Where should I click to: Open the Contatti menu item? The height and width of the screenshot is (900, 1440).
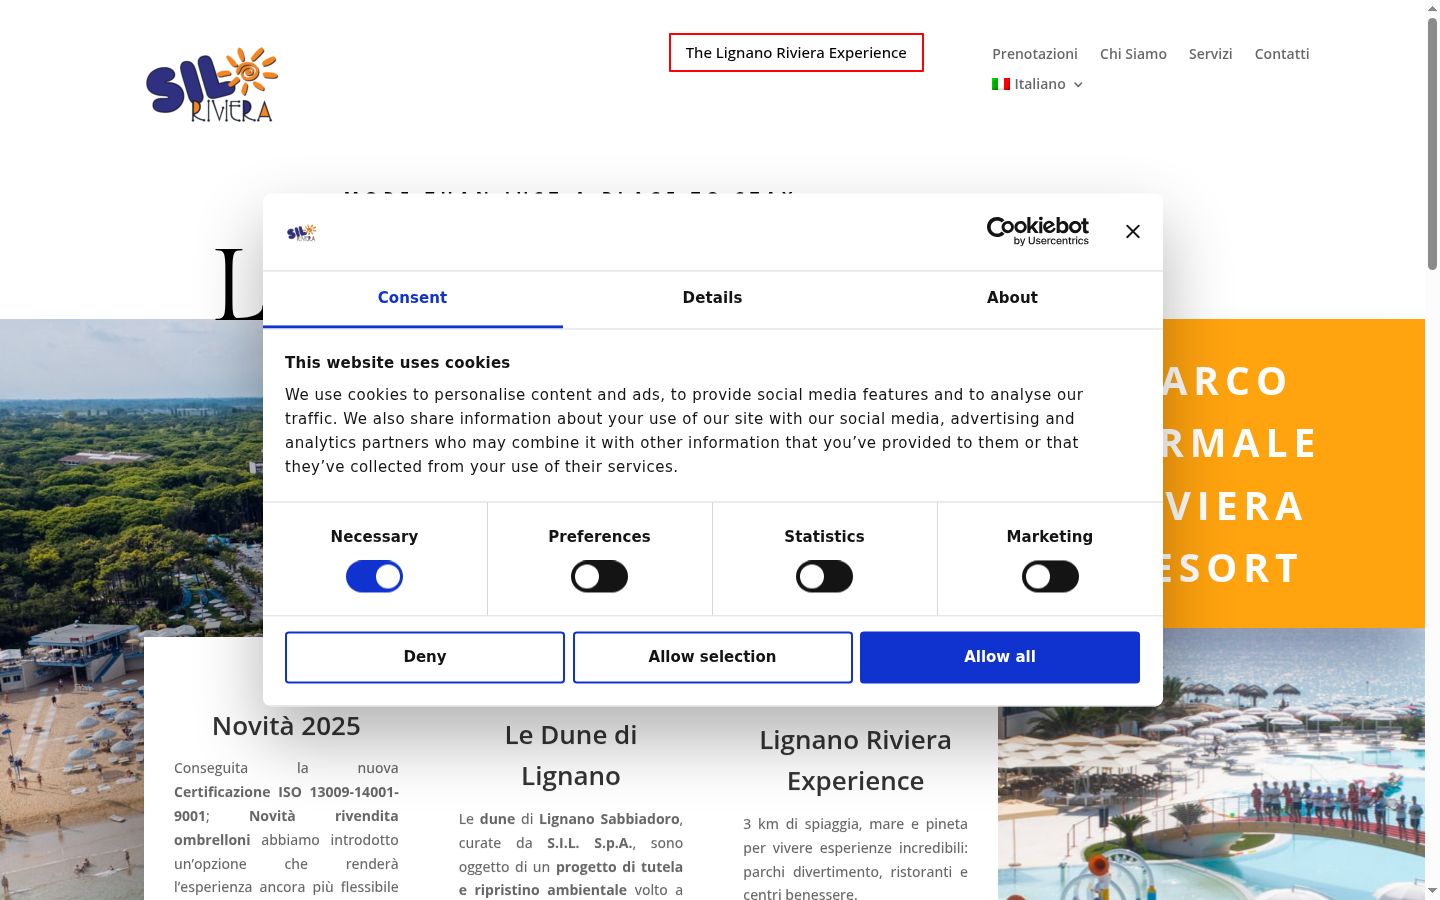tap(1282, 54)
